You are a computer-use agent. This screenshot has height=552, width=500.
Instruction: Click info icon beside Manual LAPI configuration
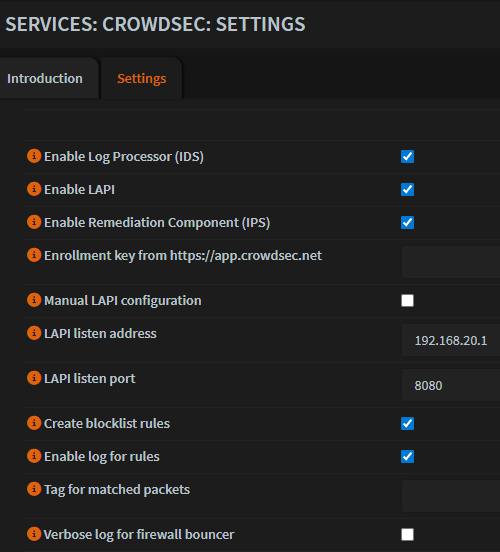click(34, 300)
